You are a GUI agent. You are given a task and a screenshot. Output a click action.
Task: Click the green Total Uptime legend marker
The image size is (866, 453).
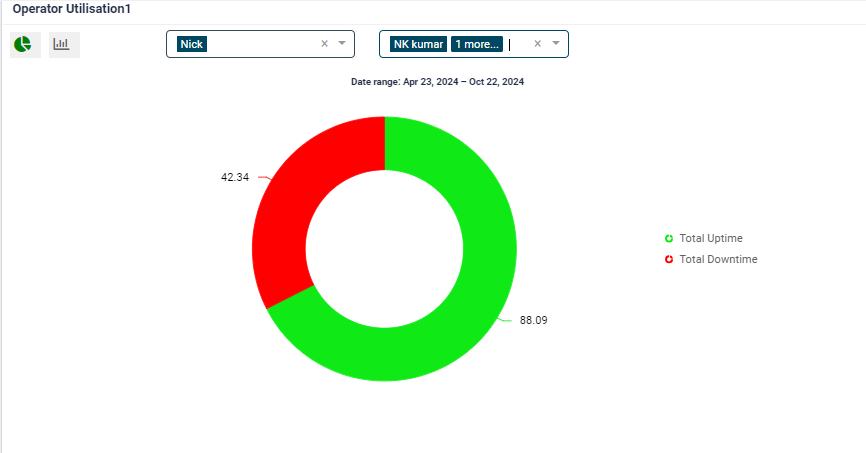(669, 238)
